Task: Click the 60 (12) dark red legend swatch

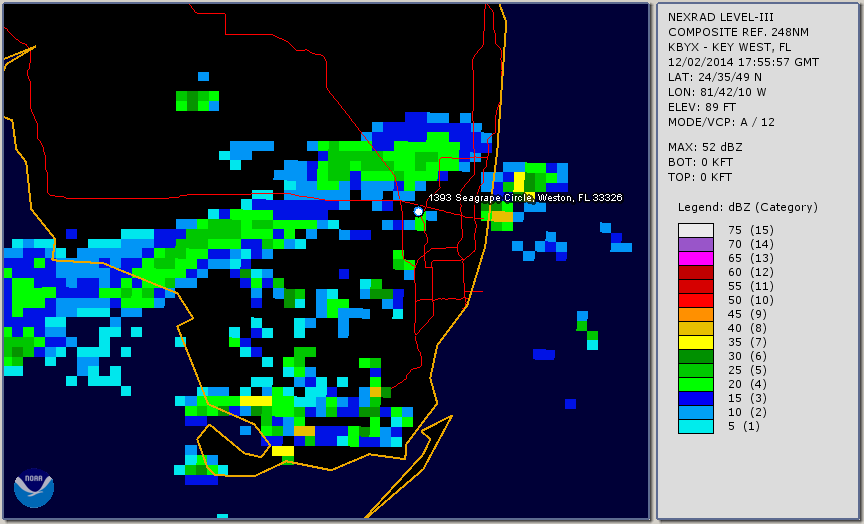Action: 696,272
